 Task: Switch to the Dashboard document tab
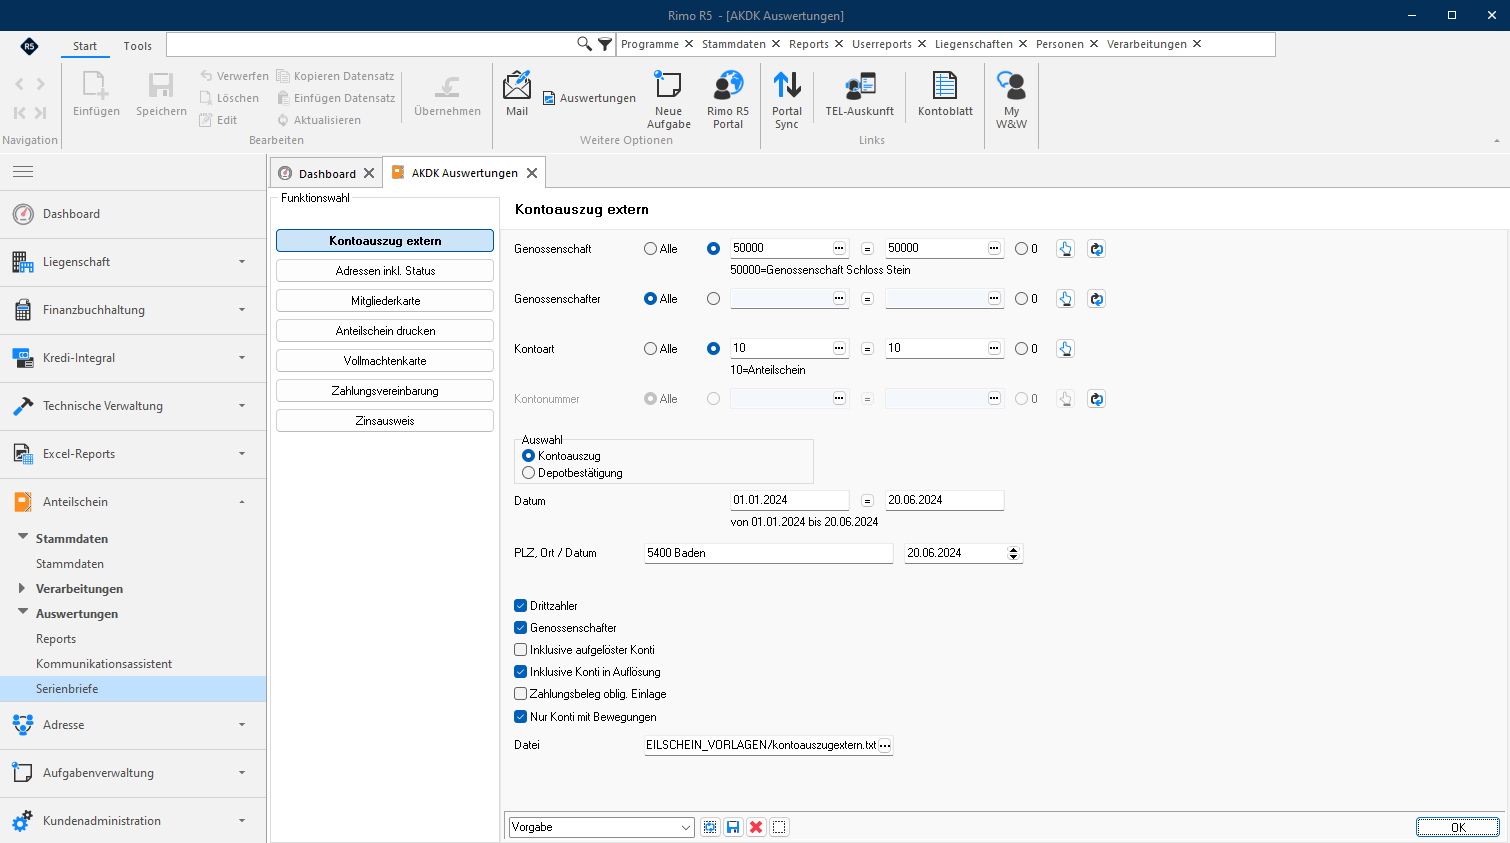pyautogui.click(x=327, y=173)
